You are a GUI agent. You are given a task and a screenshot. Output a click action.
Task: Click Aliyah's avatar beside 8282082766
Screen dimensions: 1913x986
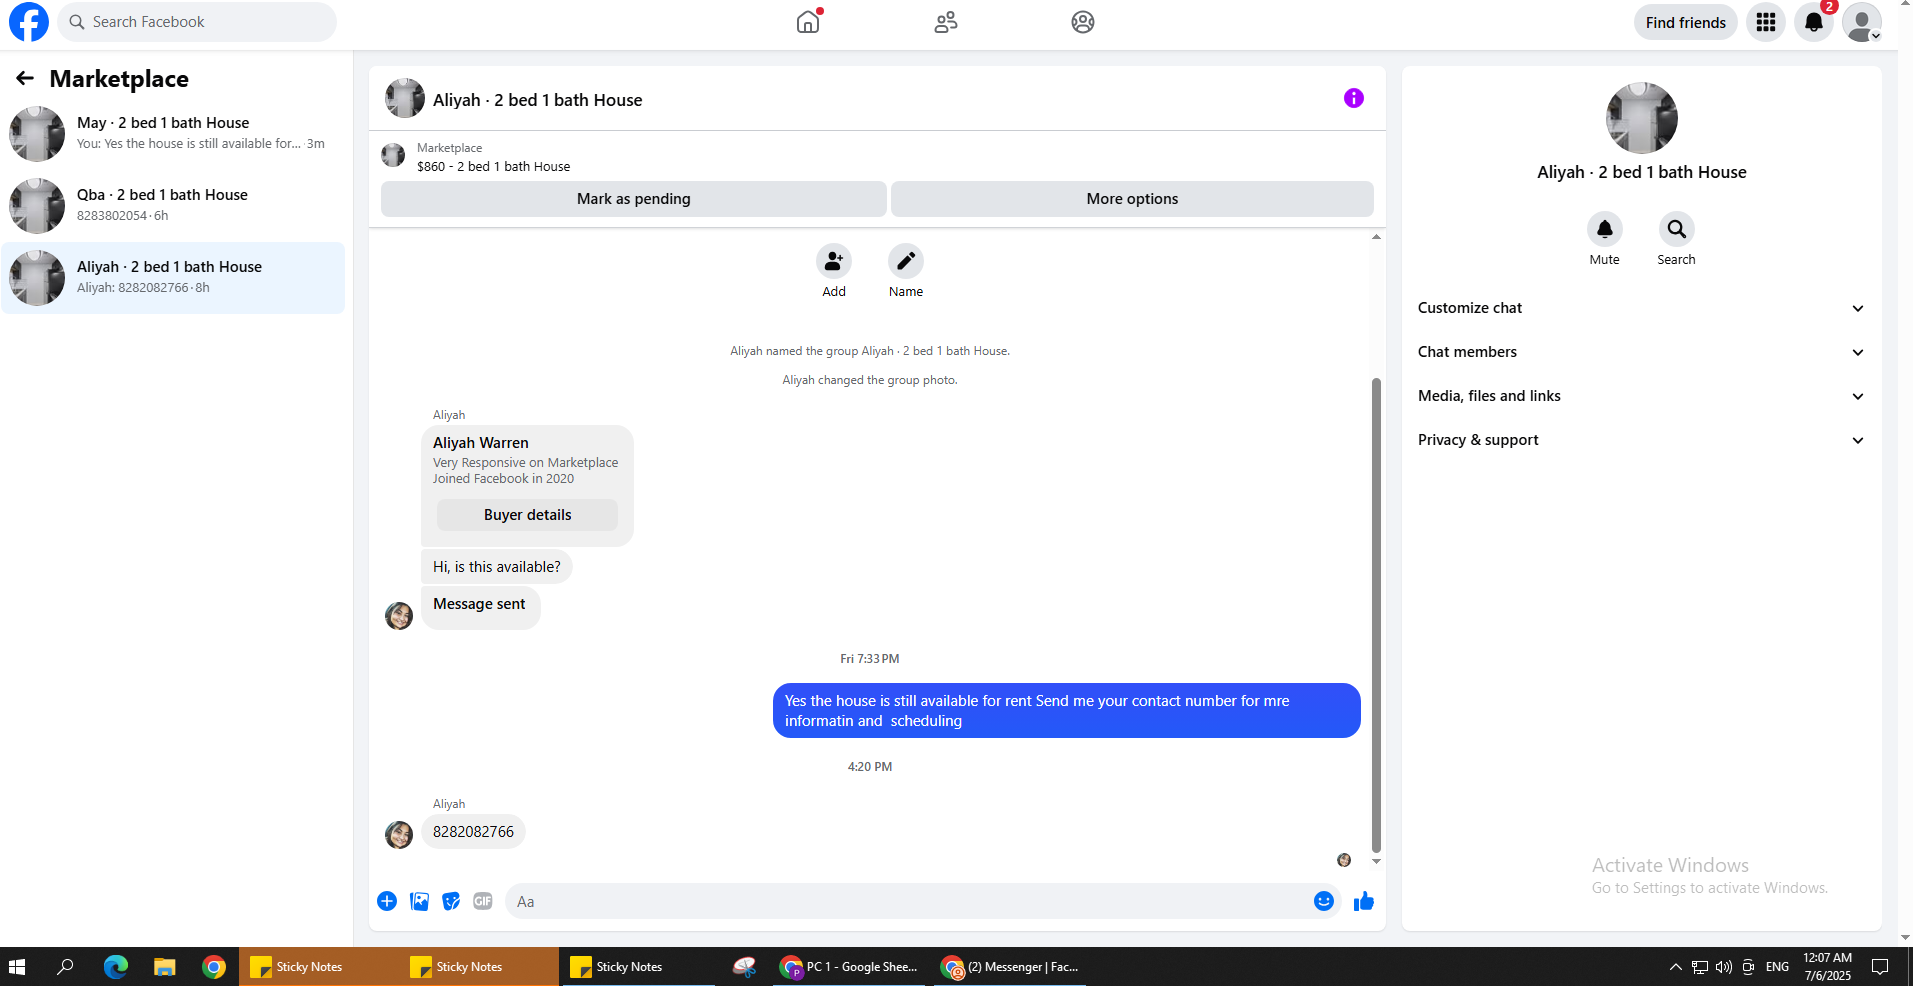click(x=399, y=834)
